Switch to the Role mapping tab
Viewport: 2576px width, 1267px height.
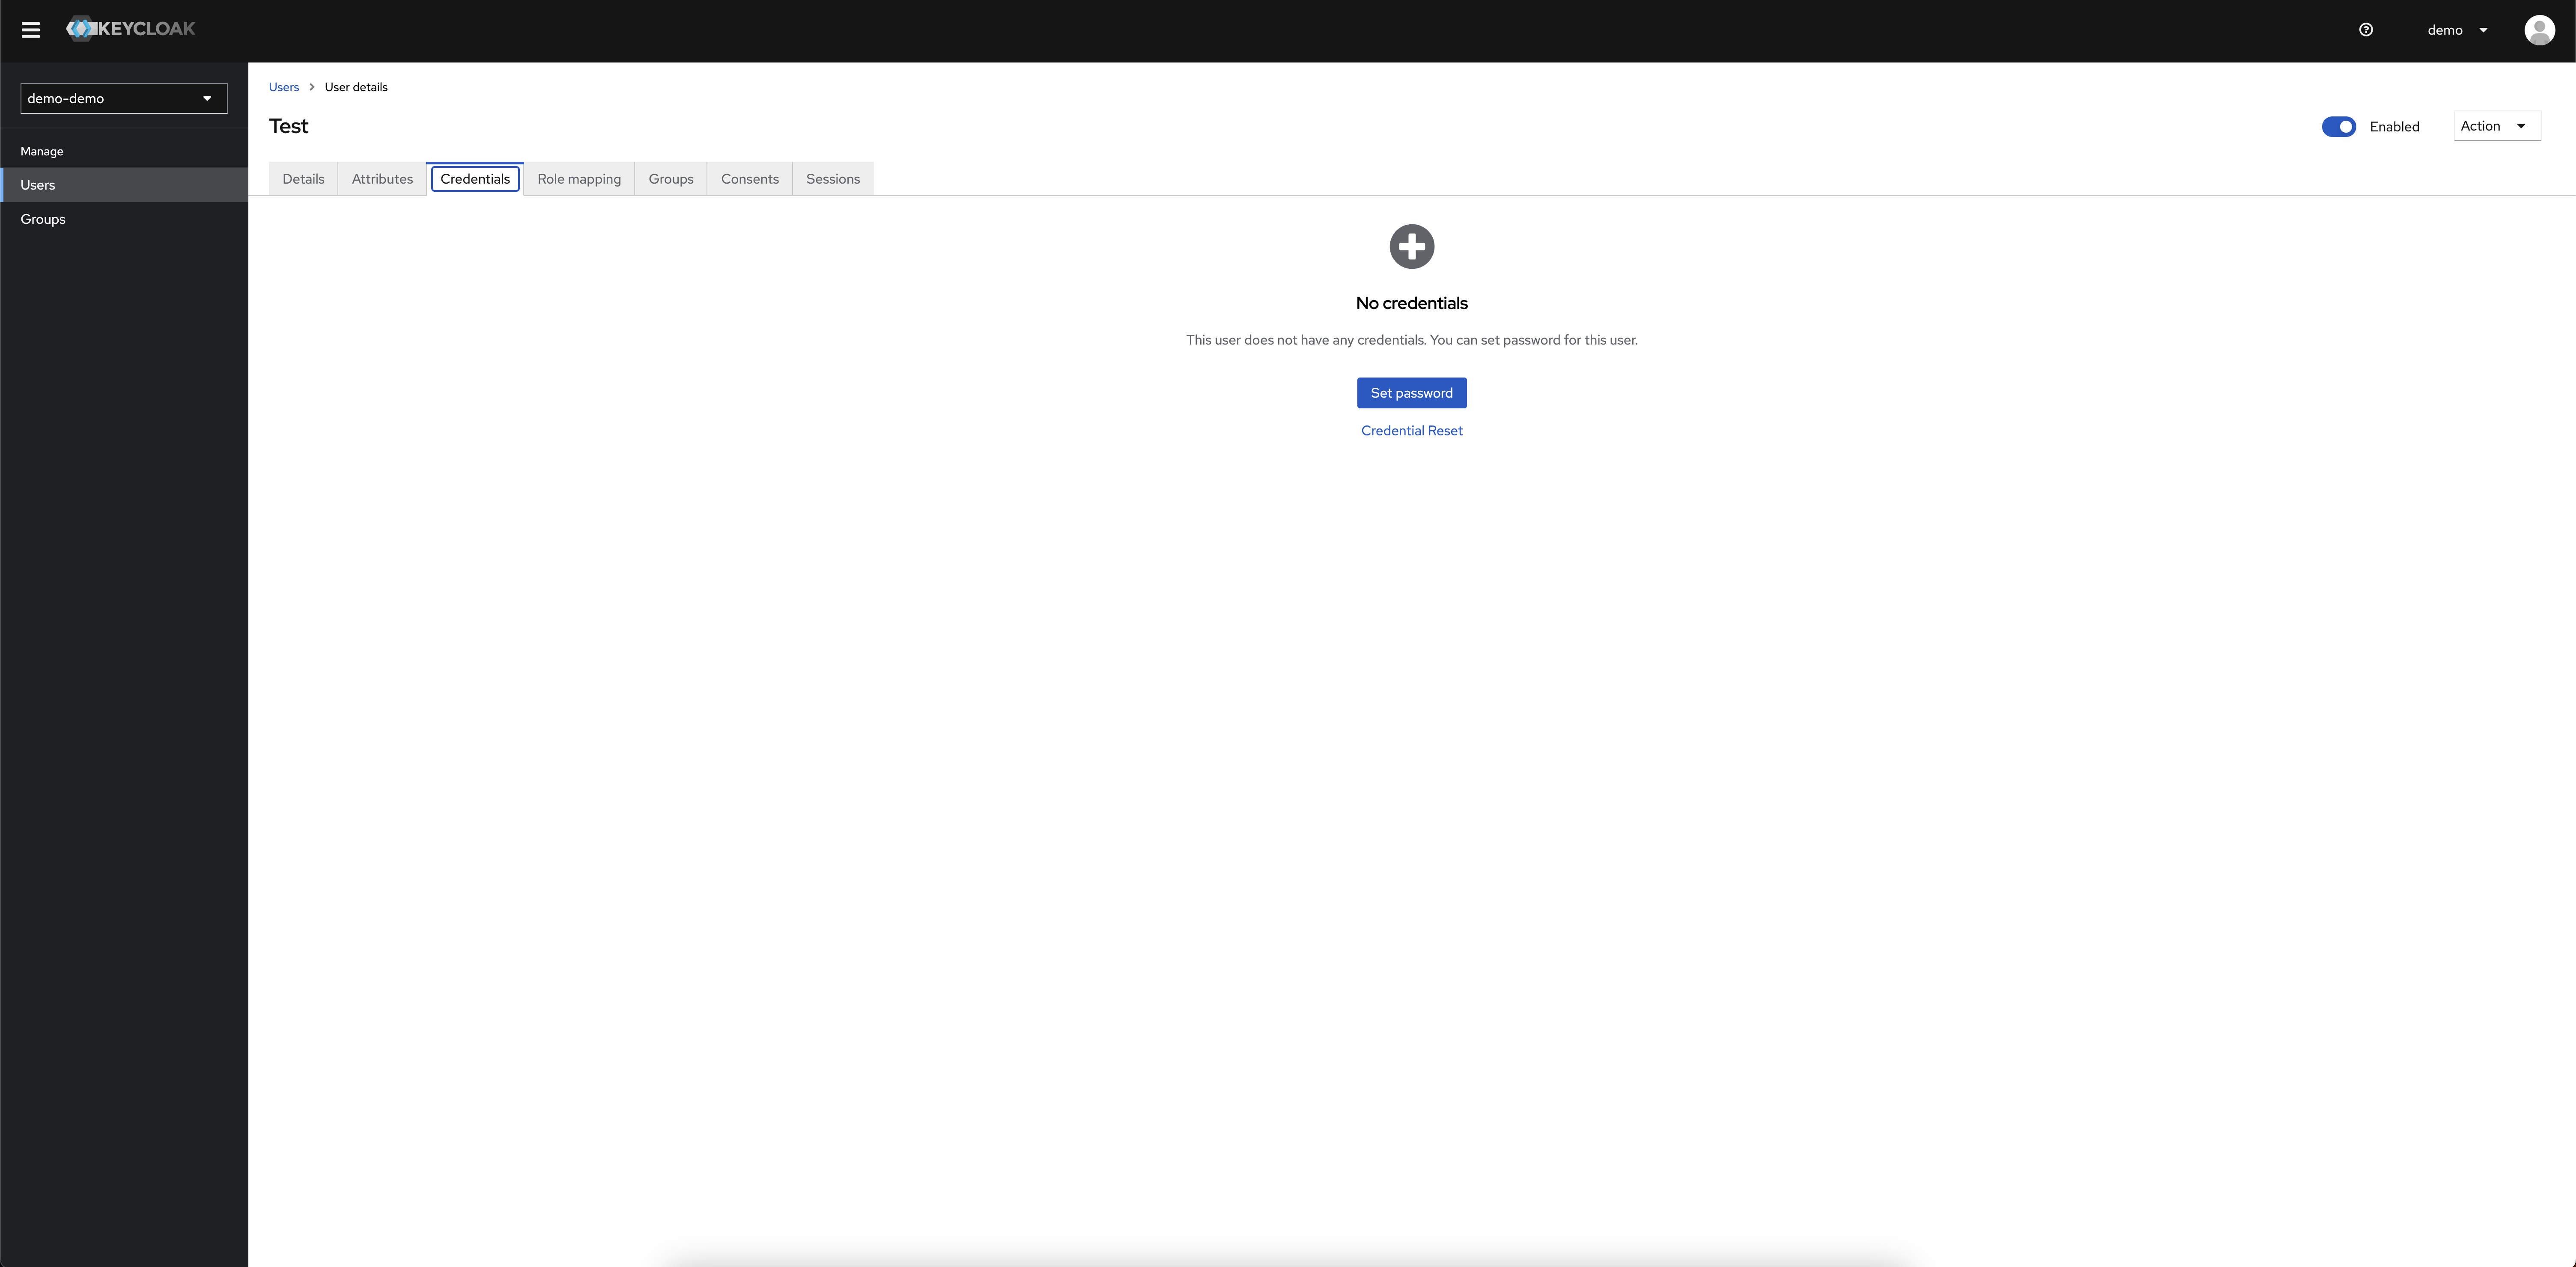pyautogui.click(x=578, y=178)
